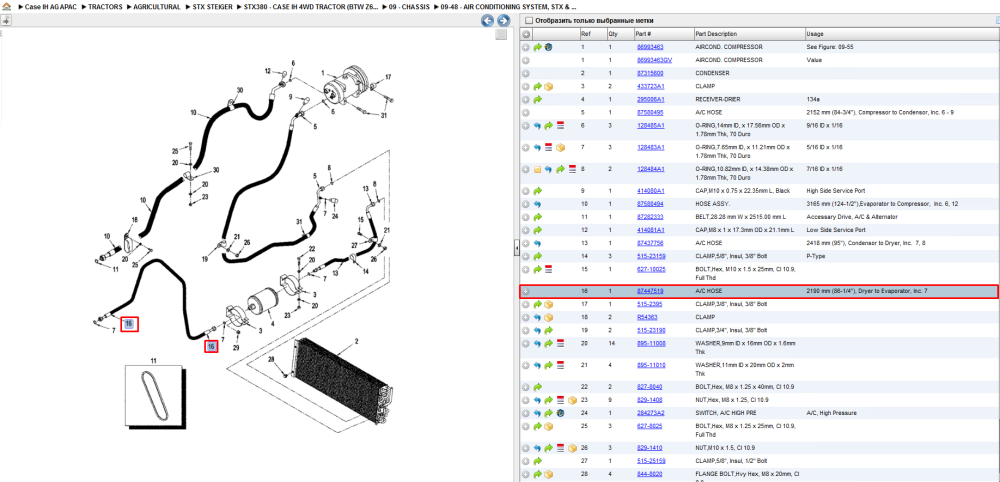
Task: Click the red list icon in the 128485A1 row
Action: [561, 126]
